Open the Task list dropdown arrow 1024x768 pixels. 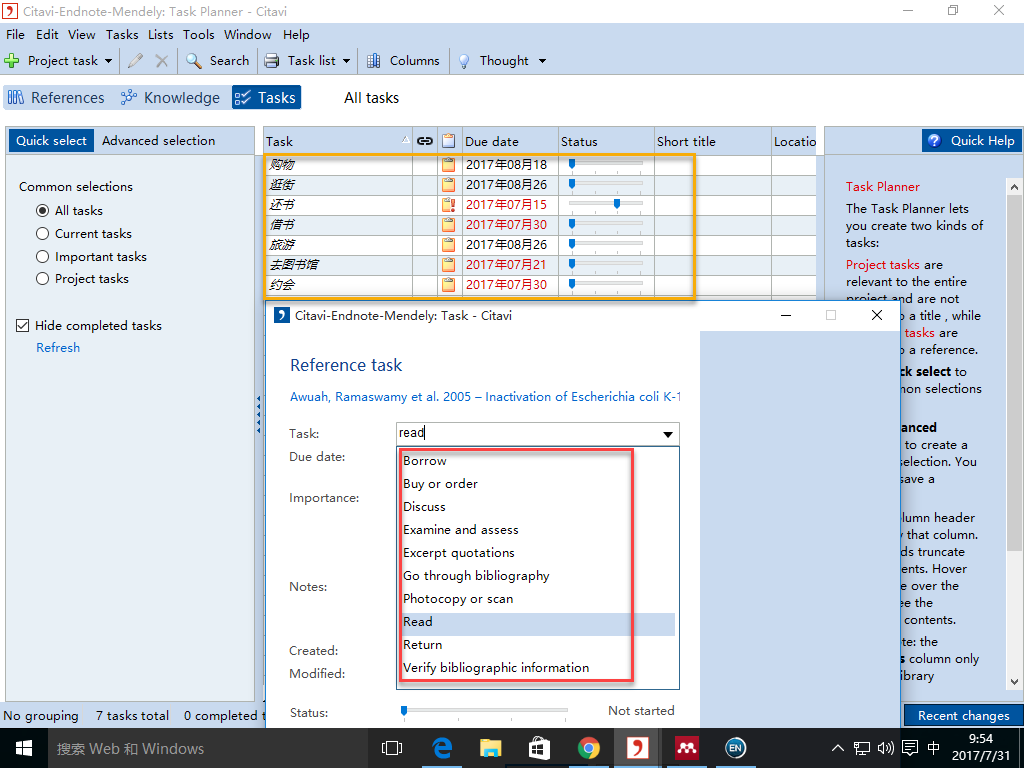tap(344, 60)
